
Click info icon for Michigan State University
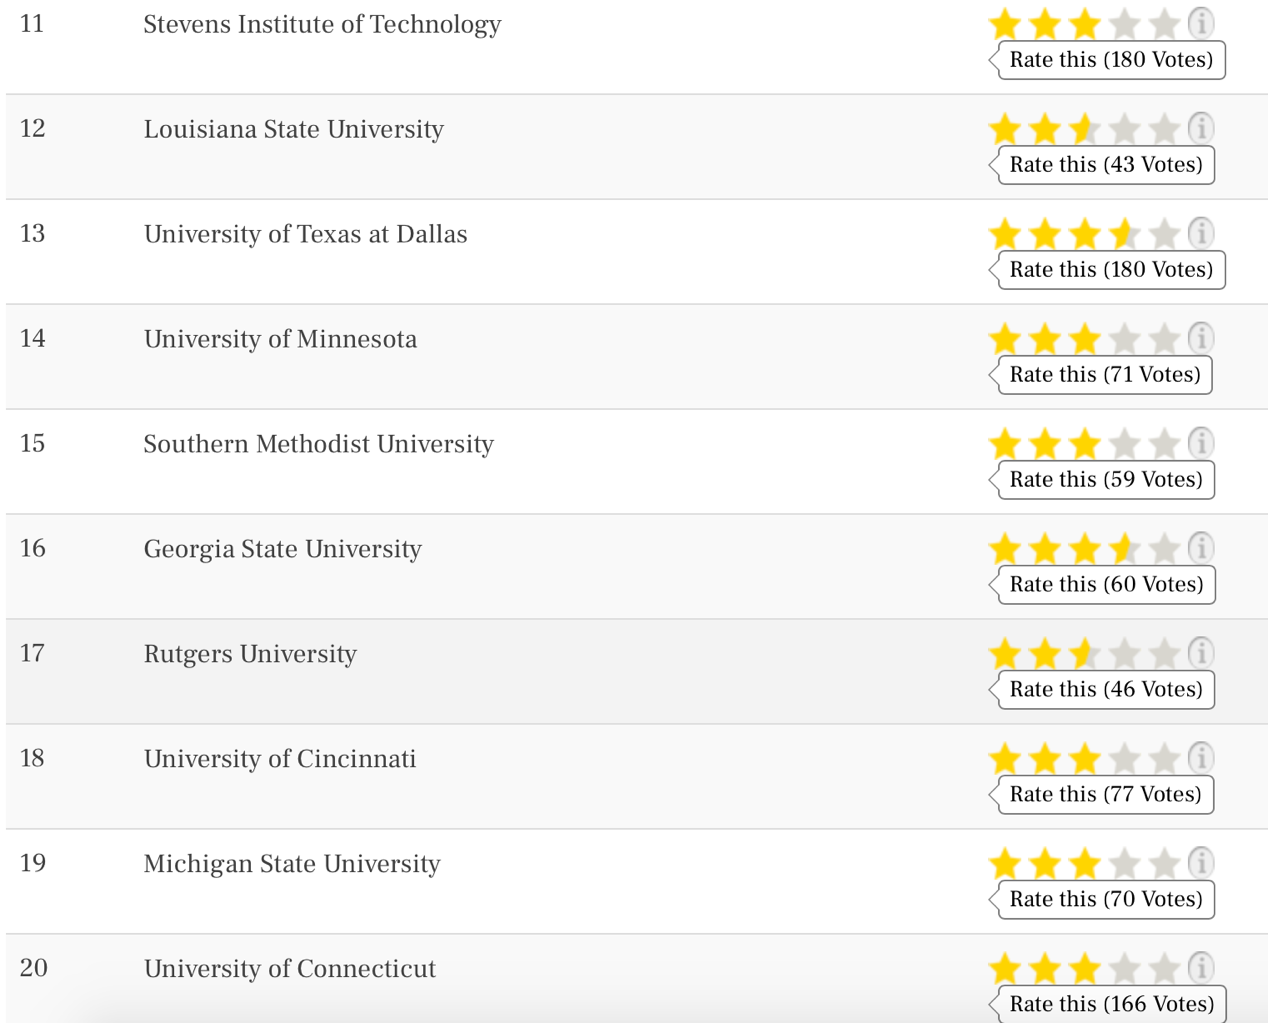[1201, 862]
